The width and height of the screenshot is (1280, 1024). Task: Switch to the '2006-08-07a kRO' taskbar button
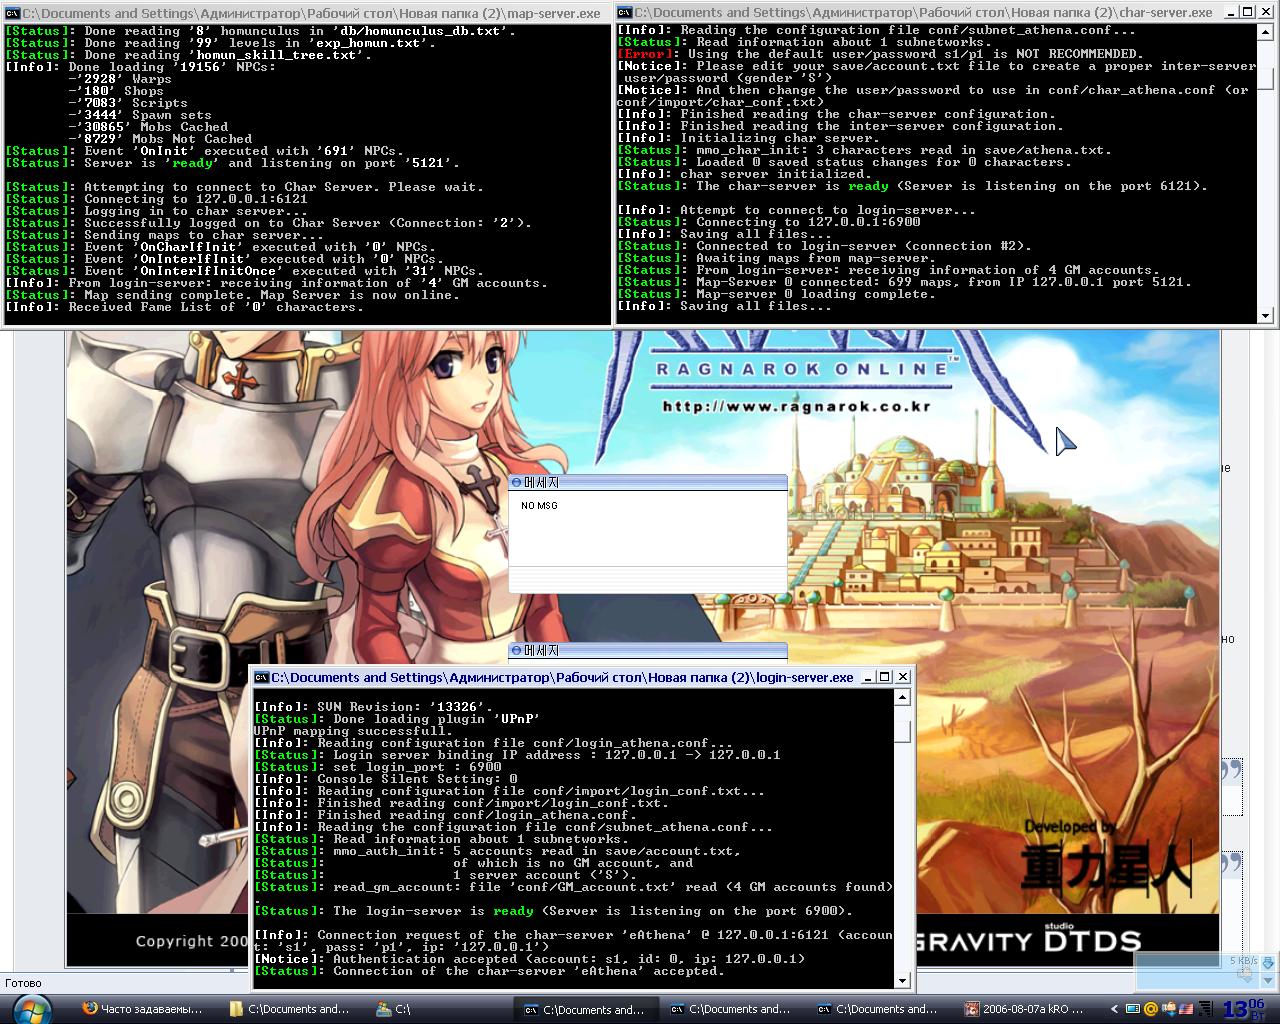(x=1025, y=1009)
